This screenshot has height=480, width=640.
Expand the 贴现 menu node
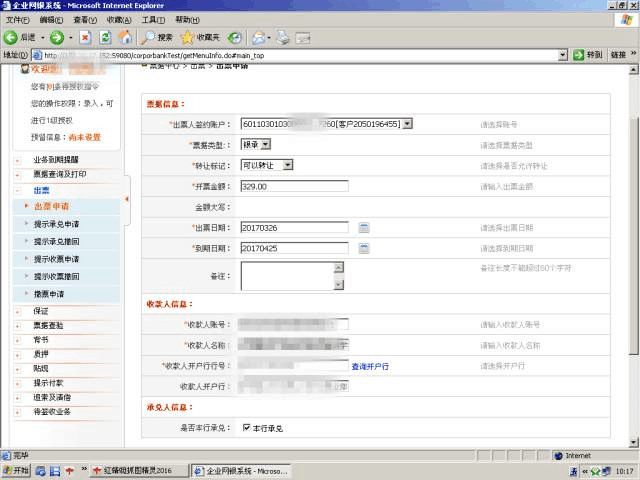tap(18, 369)
